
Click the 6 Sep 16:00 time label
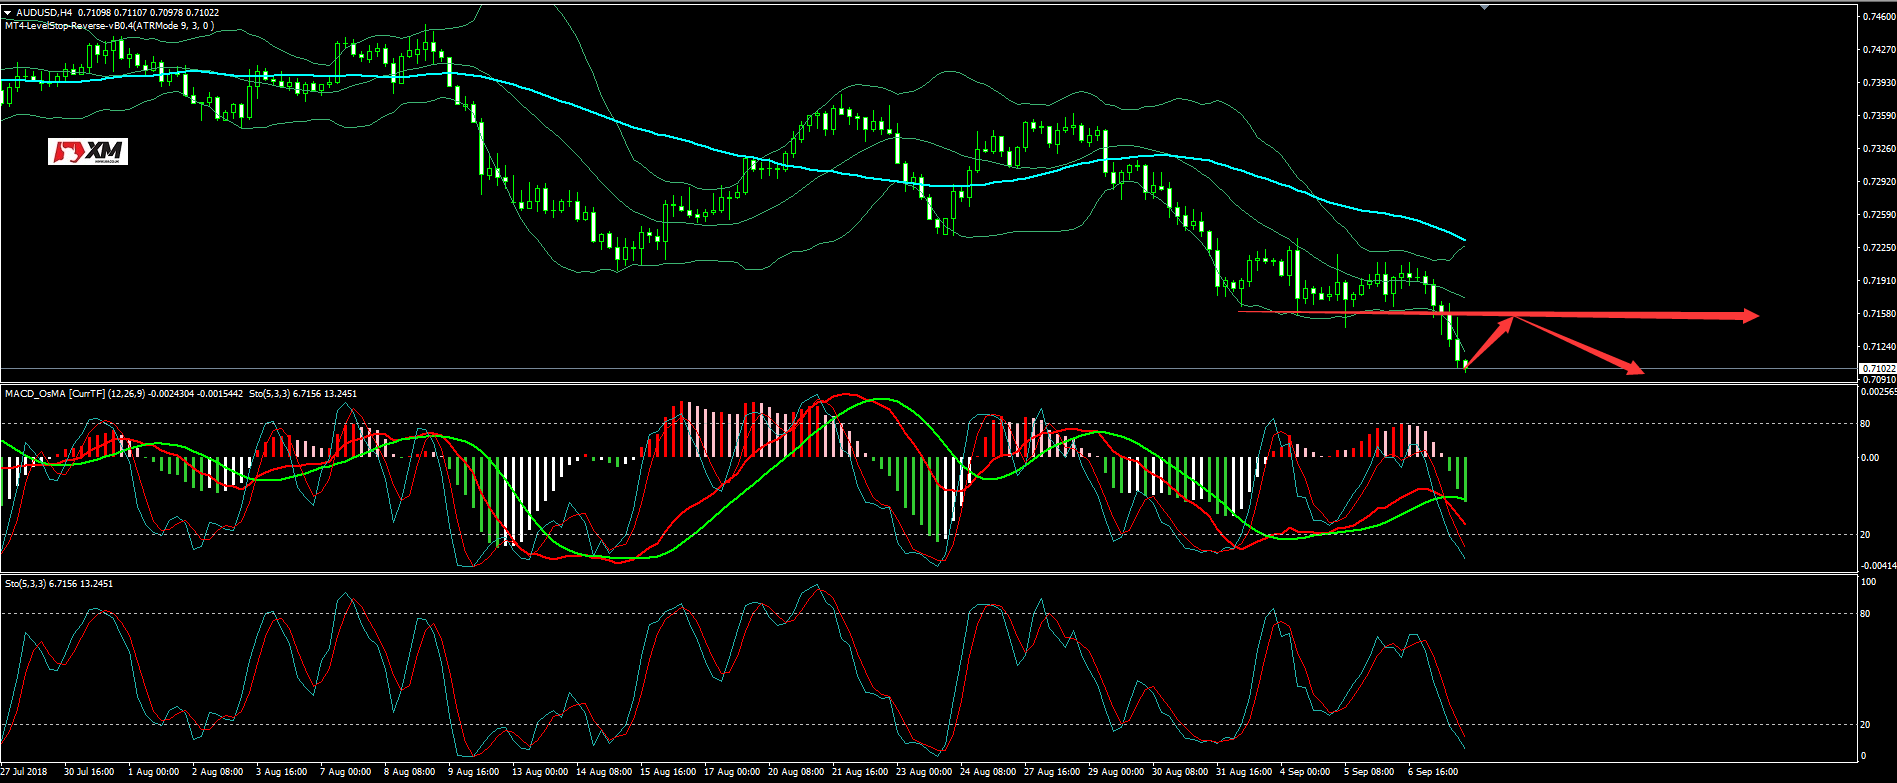pyautogui.click(x=1433, y=772)
